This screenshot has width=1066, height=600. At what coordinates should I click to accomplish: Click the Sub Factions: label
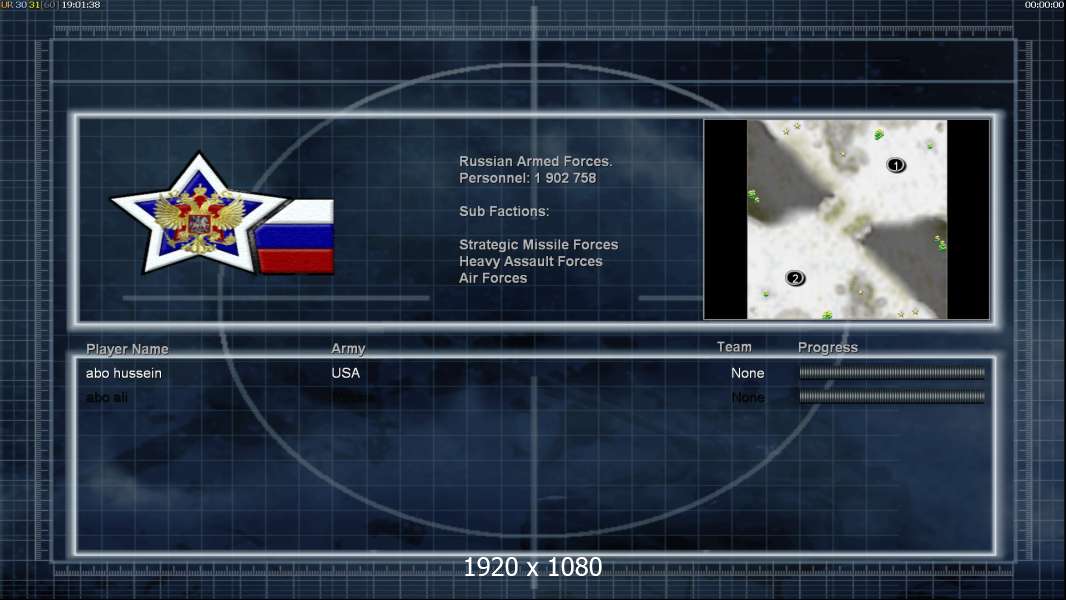[x=504, y=211]
